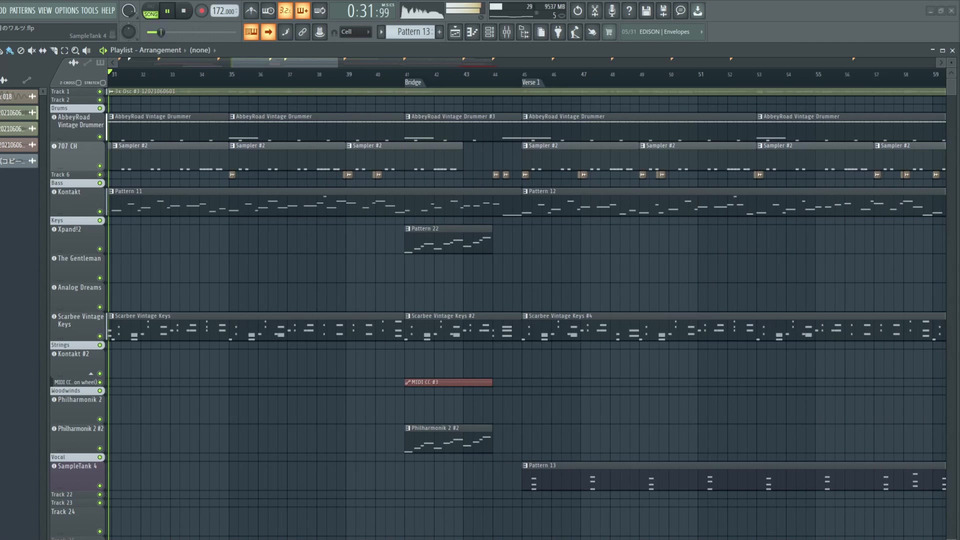Mute the Bass group track LED

coord(100,183)
